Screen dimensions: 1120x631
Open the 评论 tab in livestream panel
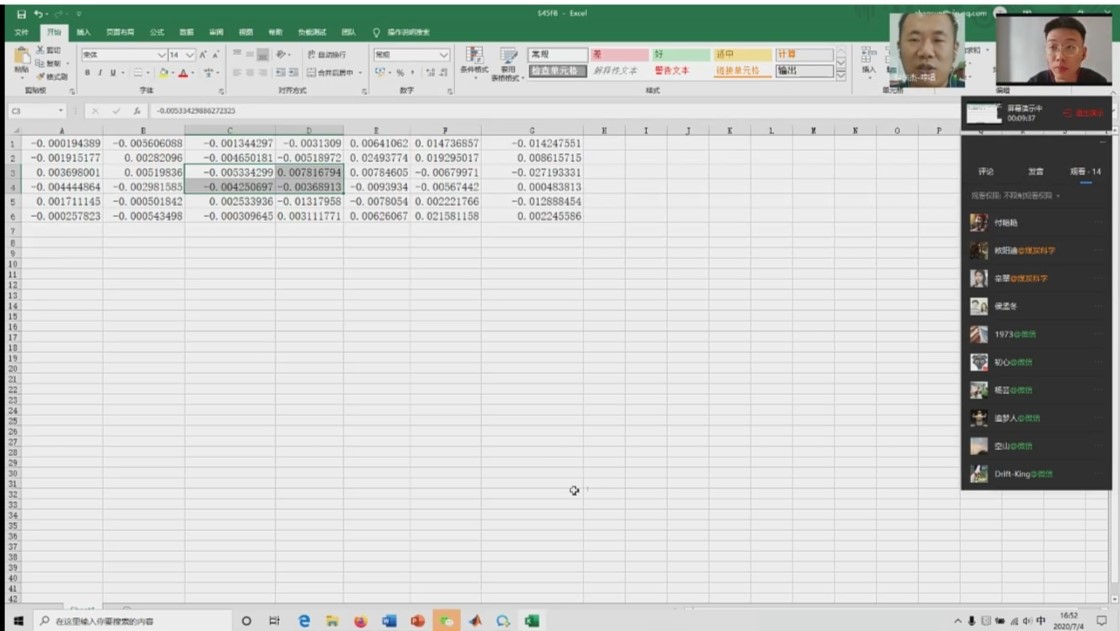point(986,172)
